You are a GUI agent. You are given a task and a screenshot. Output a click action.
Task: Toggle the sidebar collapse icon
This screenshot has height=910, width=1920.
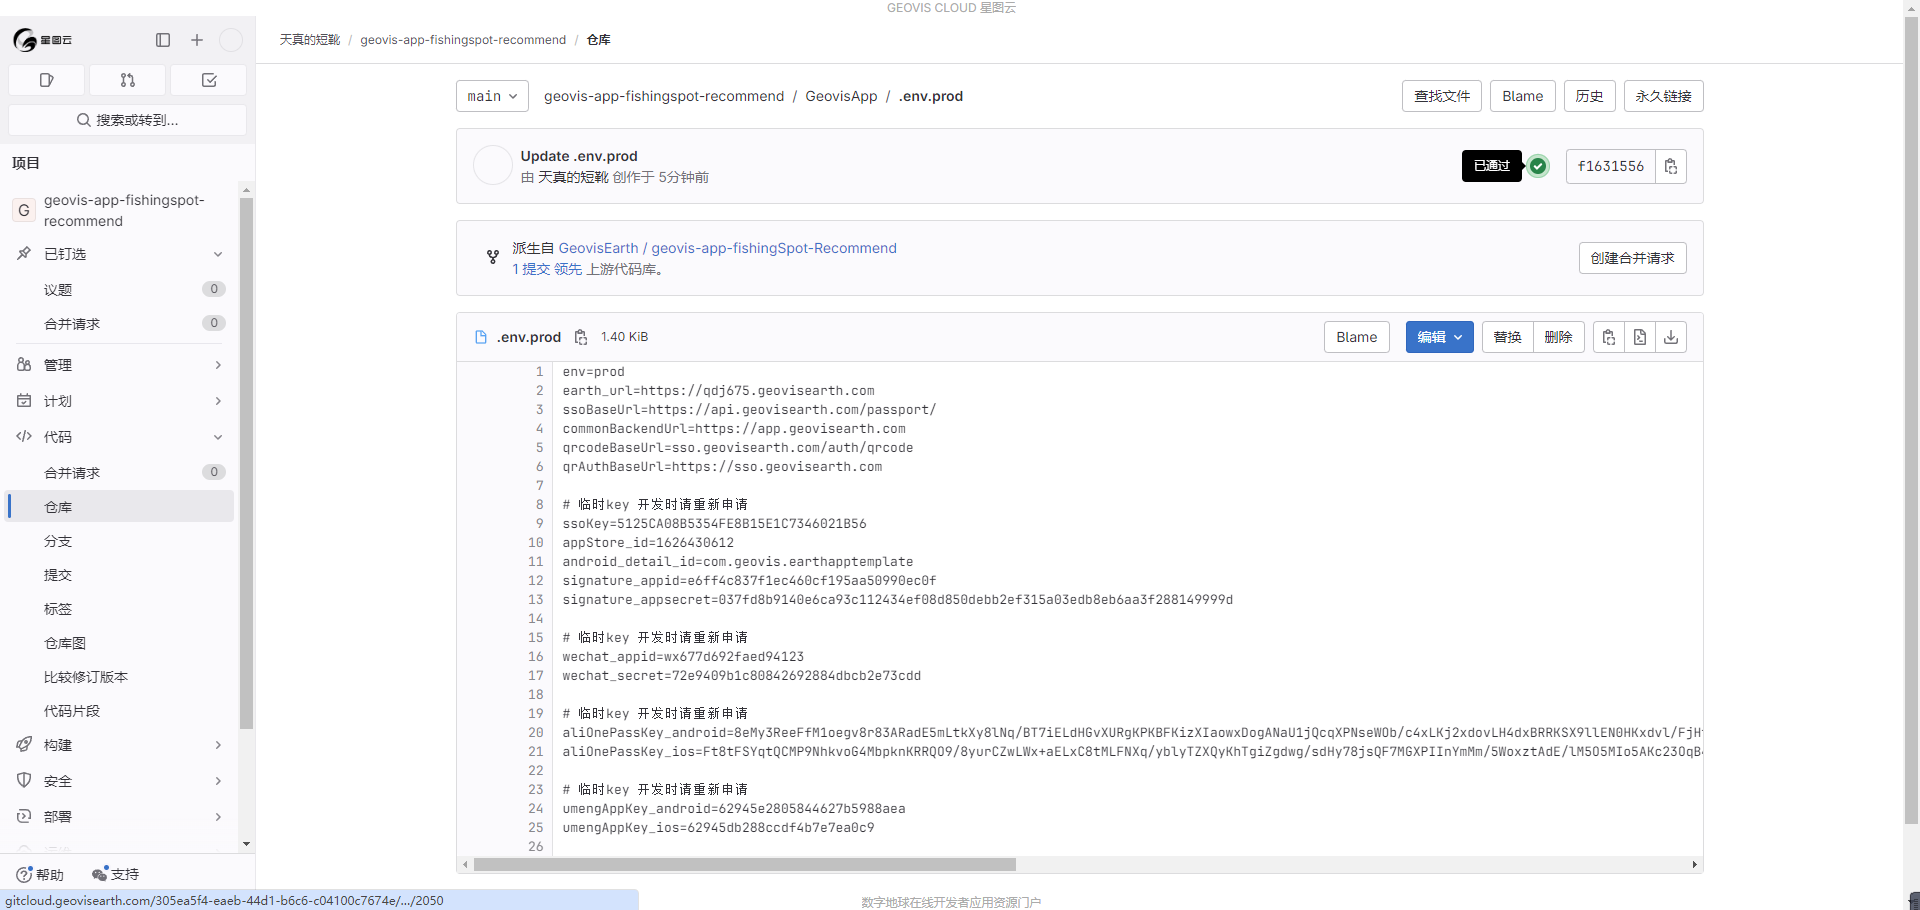163,40
